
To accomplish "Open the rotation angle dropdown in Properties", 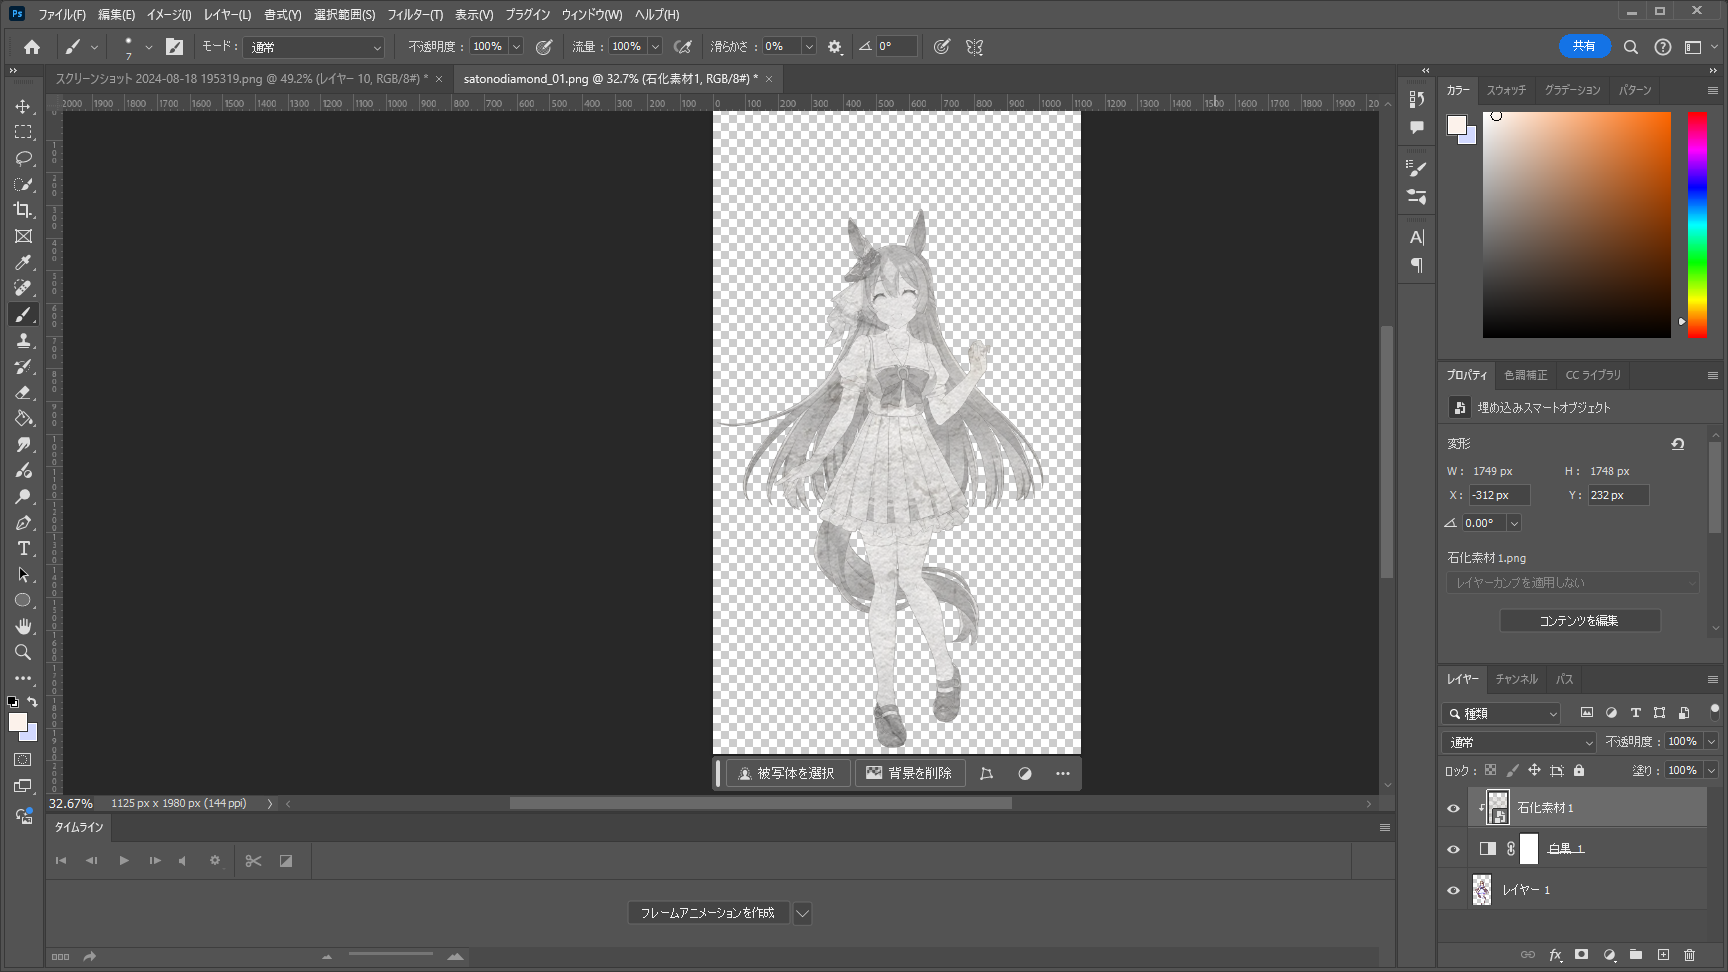I will click(1514, 523).
